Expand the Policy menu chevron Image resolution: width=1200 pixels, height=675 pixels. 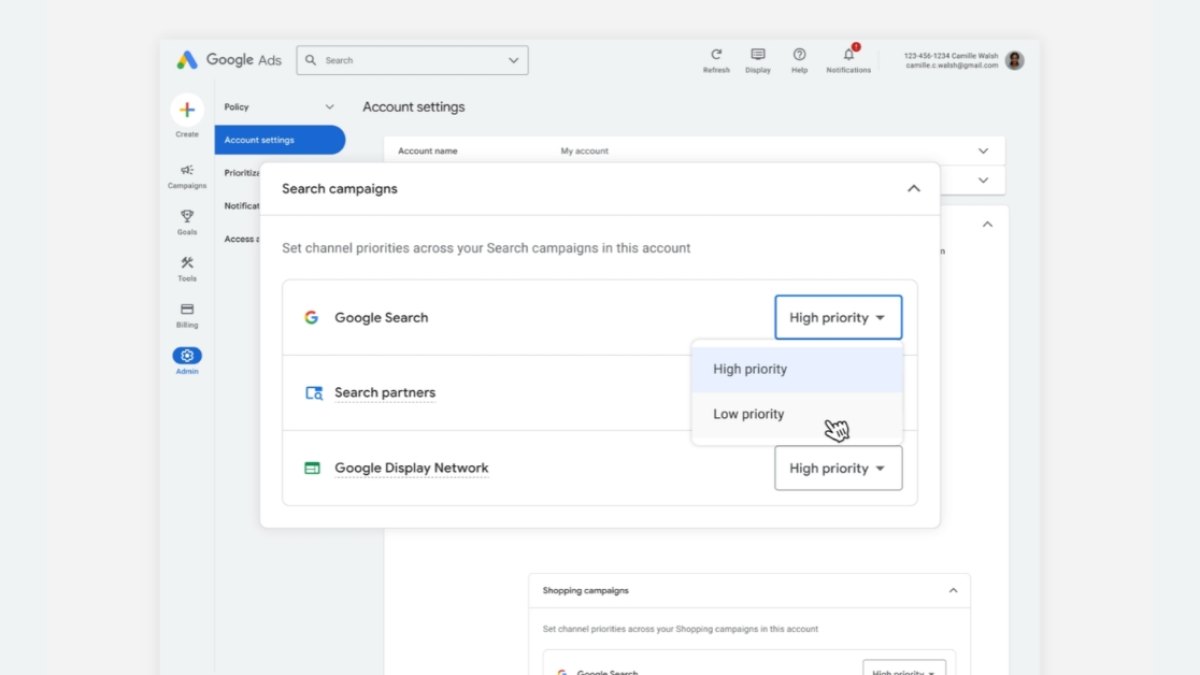pos(330,107)
